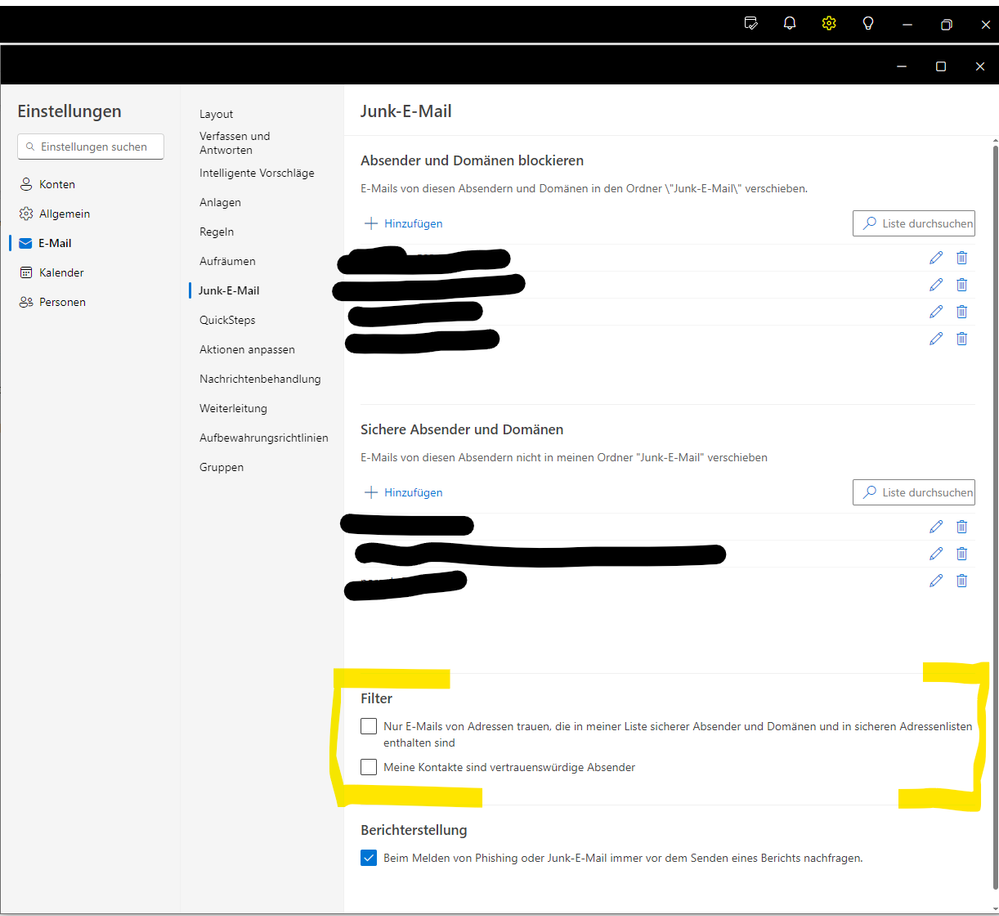Click the E-Mail envelope icon
The width and height of the screenshot is (999, 916).
tap(25, 243)
